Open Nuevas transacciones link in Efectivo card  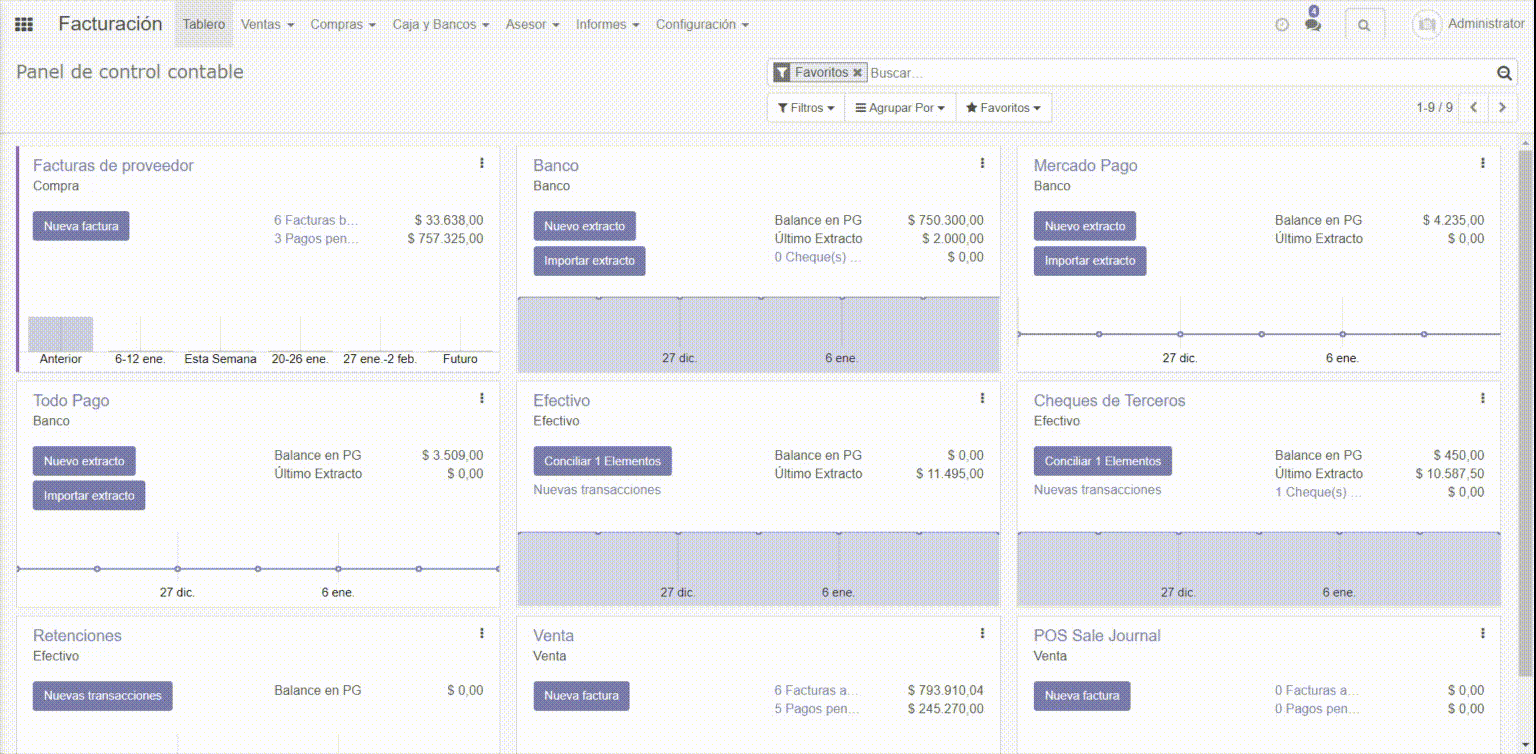597,490
